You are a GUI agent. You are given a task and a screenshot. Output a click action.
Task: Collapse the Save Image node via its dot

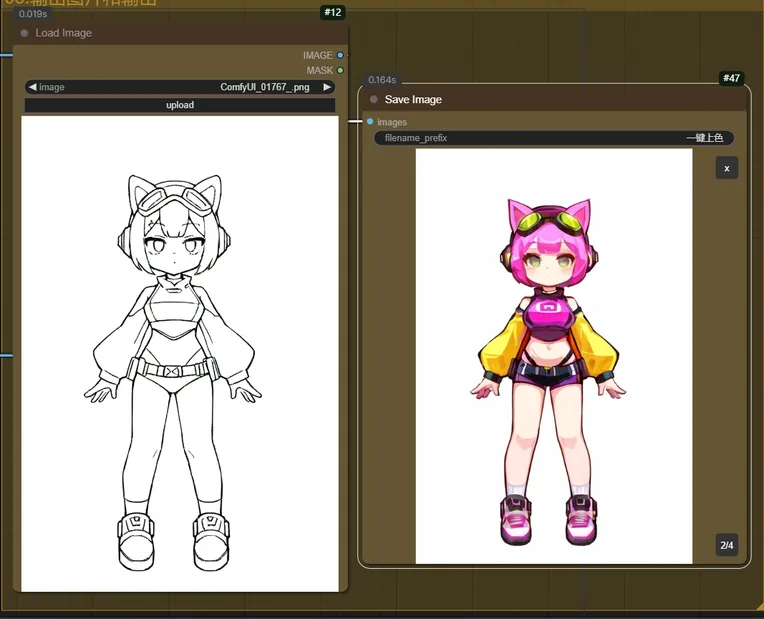tap(374, 99)
